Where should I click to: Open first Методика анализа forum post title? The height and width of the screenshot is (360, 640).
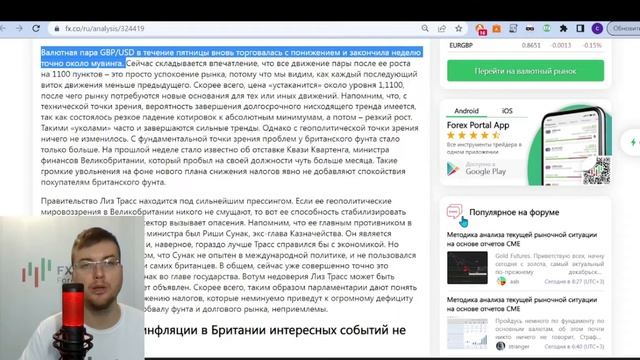point(522,239)
